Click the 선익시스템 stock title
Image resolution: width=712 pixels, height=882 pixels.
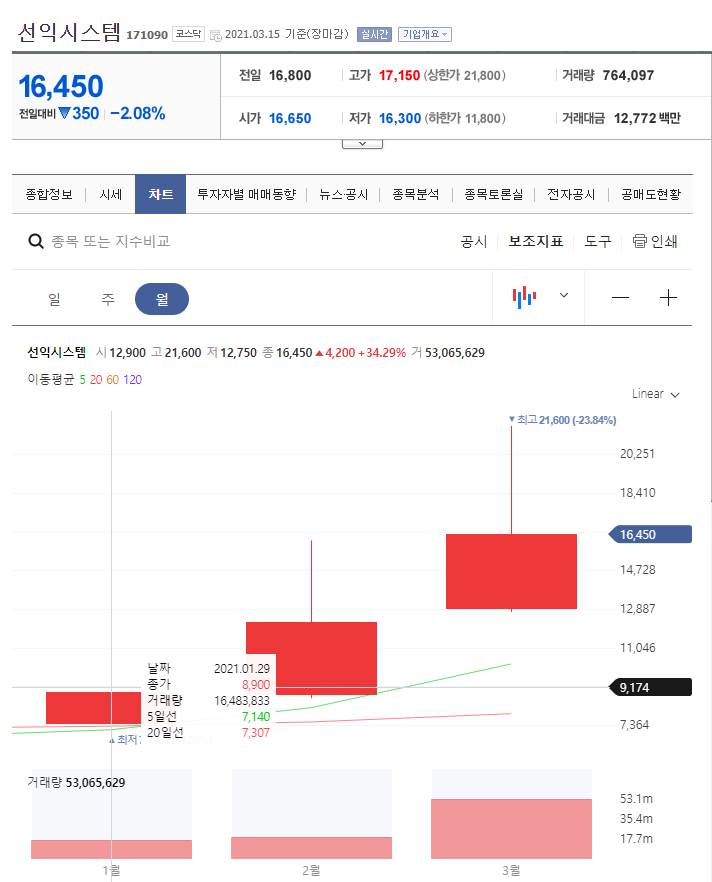[x=69, y=33]
